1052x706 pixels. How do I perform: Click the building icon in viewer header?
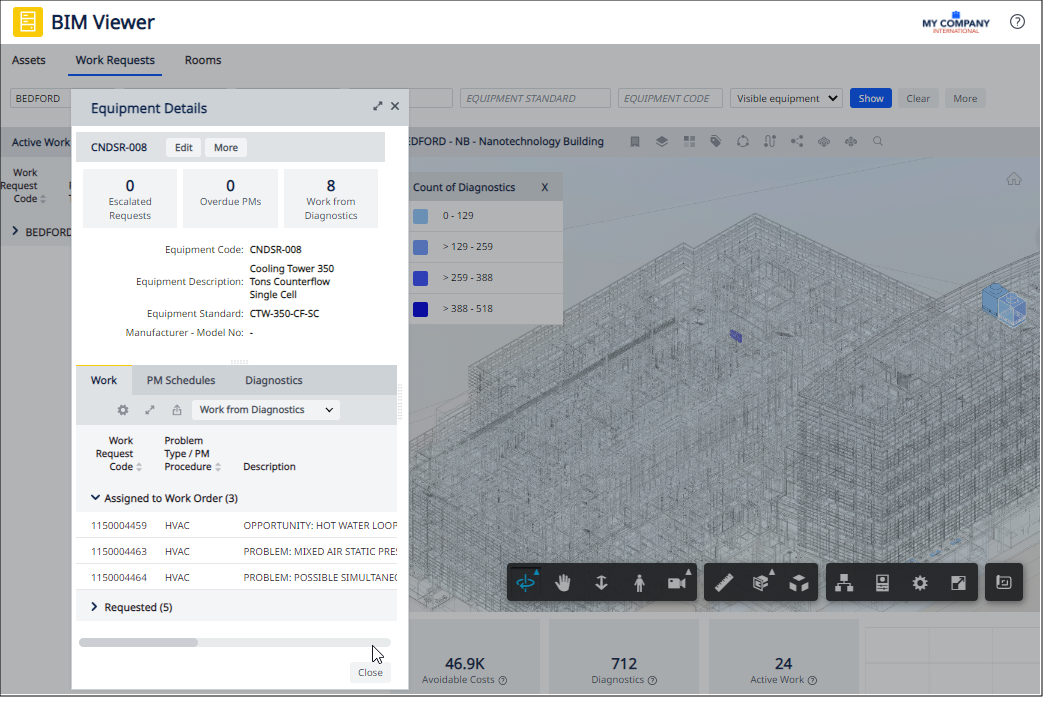tap(635, 142)
